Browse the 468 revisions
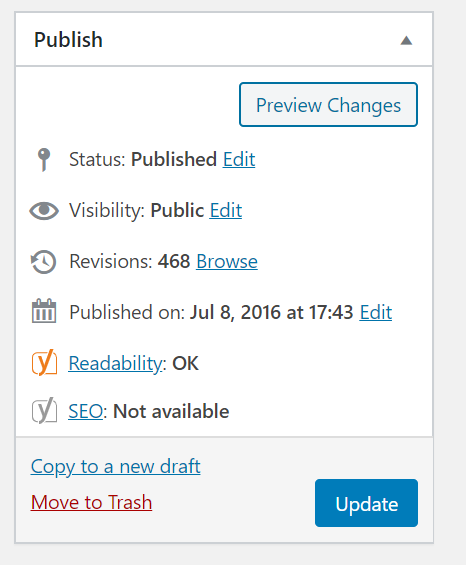Viewport: 466px width, 565px height. click(x=227, y=261)
